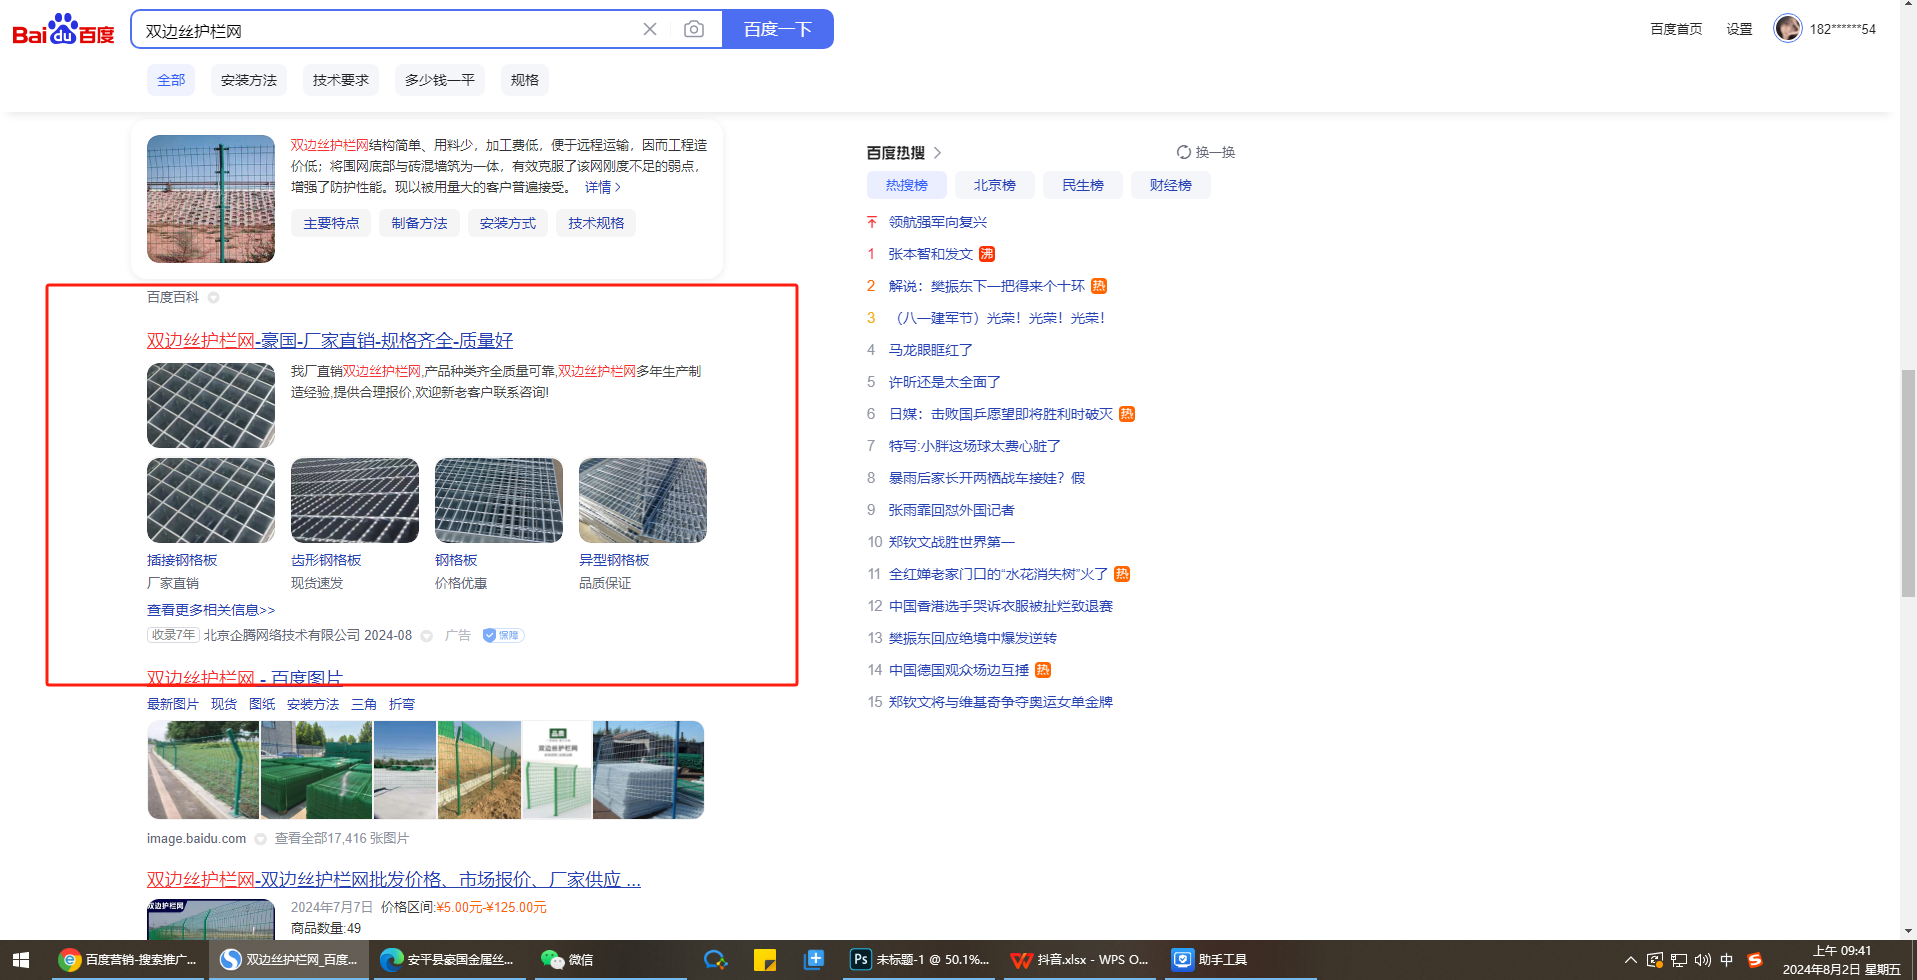
Task: Click the Baidu logo
Action: point(63,30)
